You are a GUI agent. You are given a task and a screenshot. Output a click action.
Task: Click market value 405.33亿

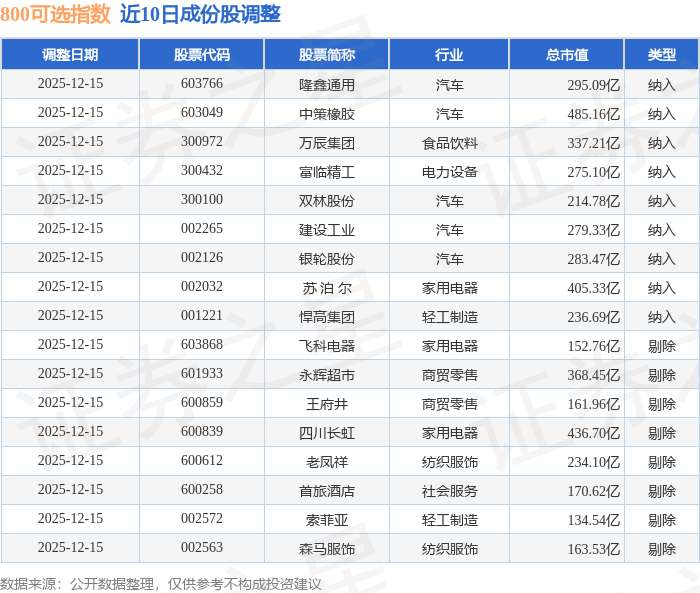594,288
